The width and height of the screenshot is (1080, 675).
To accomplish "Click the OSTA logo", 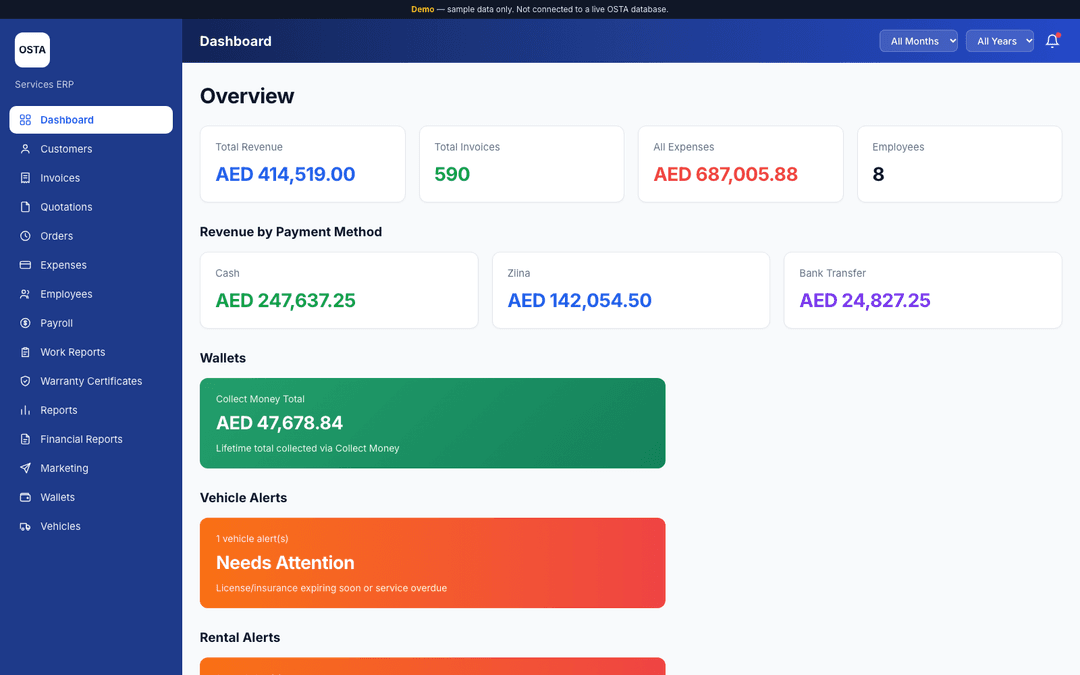I will pos(32,50).
